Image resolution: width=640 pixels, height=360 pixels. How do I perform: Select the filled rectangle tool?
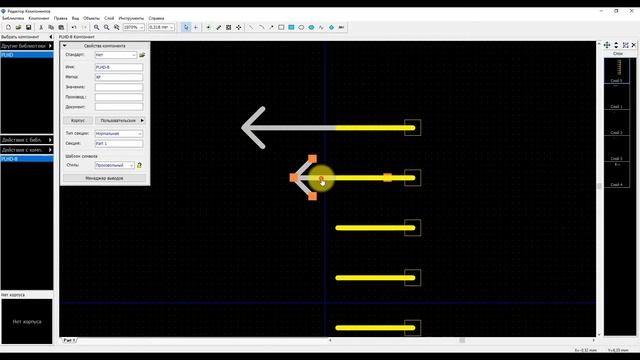[291, 27]
